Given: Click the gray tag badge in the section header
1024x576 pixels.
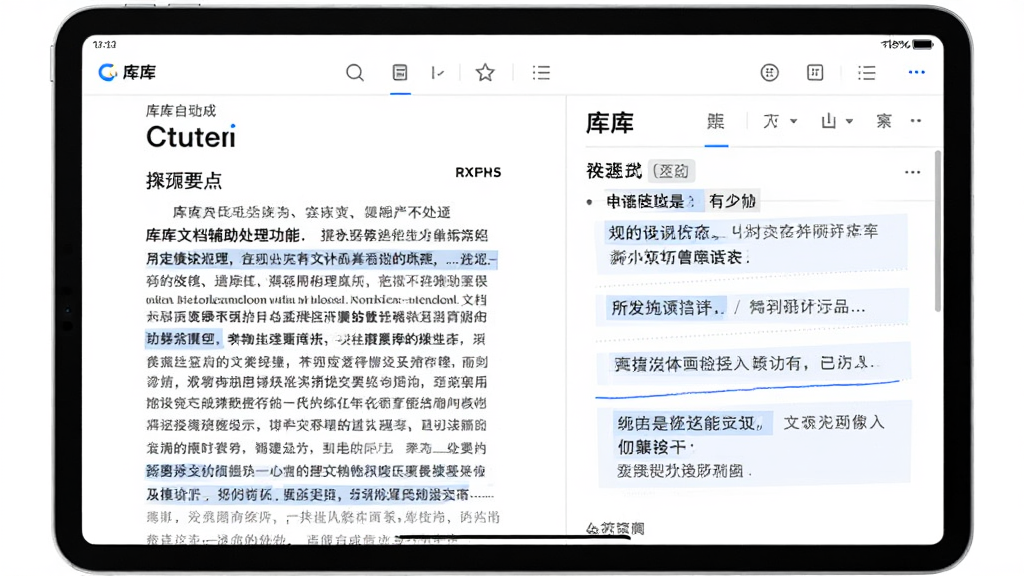Looking at the screenshot, I should pos(672,171).
